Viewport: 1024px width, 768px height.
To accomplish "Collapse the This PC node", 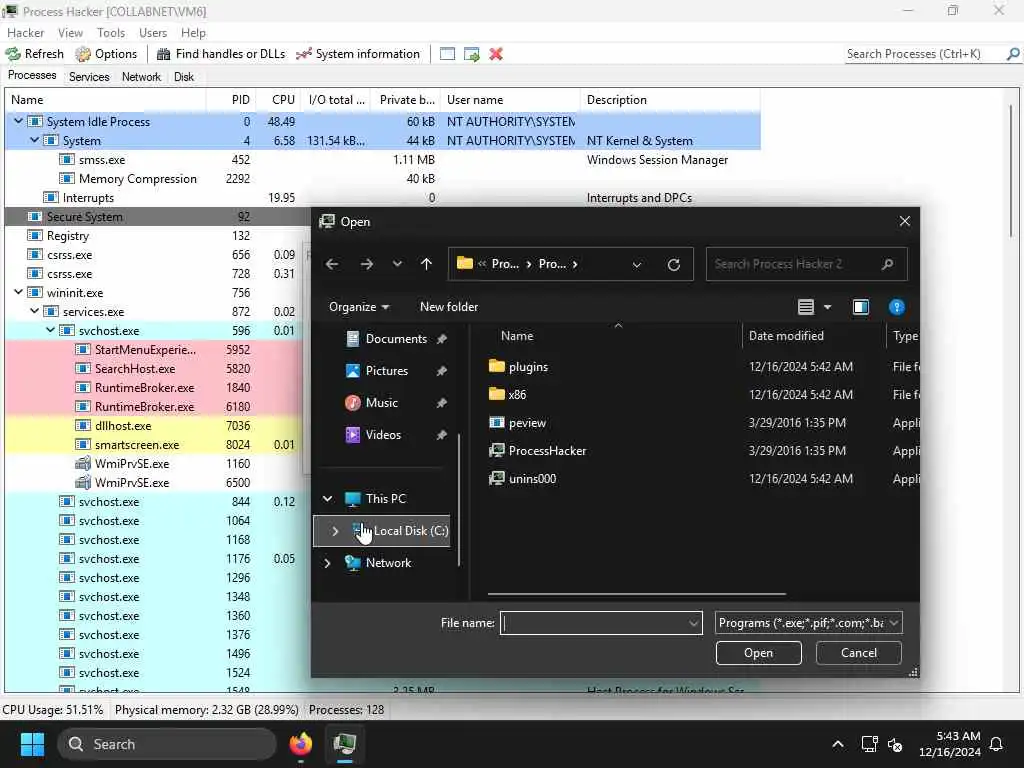I will click(x=327, y=499).
